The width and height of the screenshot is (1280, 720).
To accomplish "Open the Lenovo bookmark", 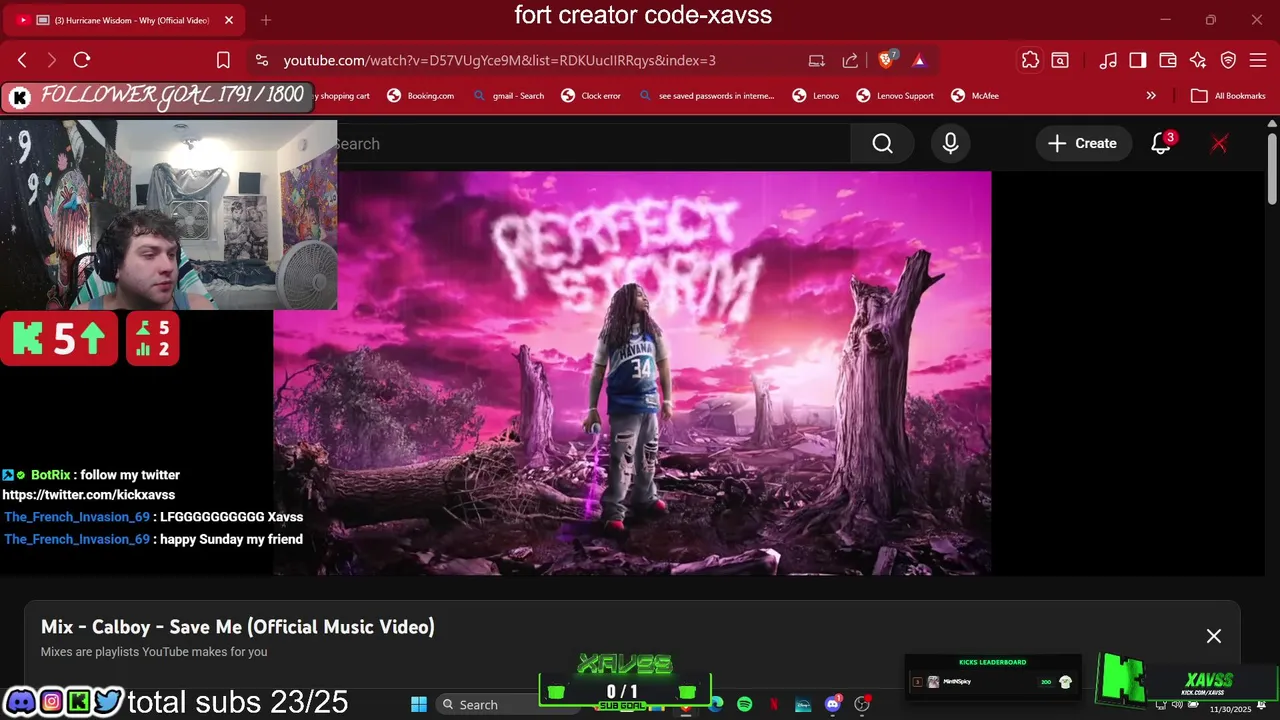I will [815, 96].
